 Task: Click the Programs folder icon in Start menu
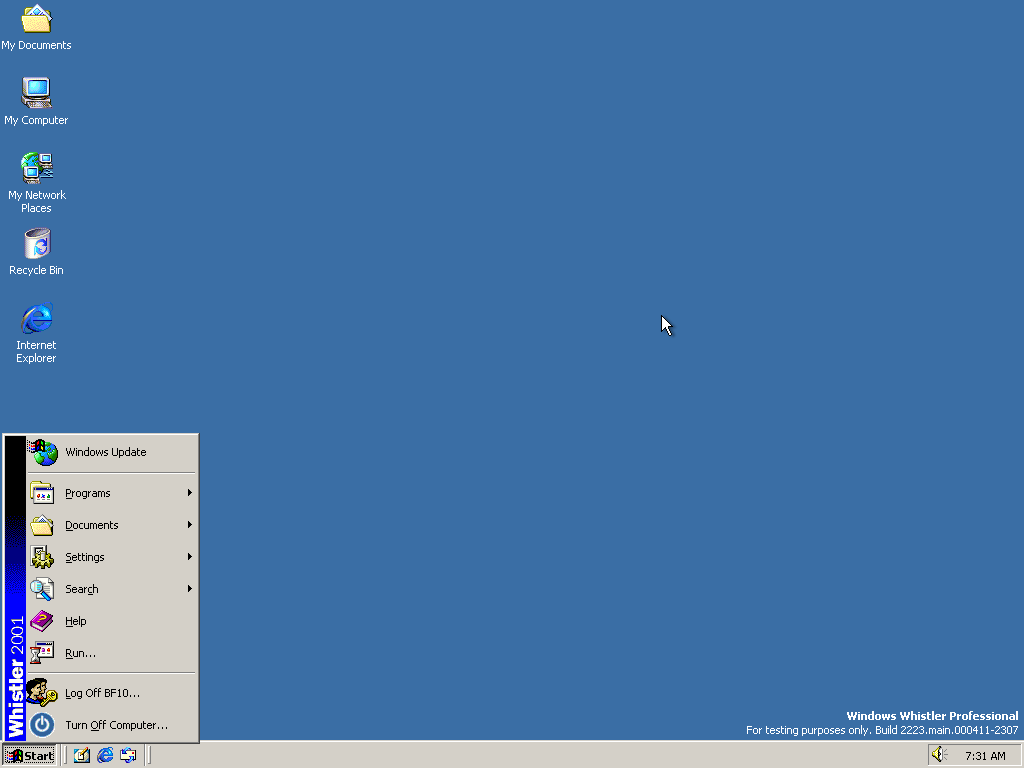click(x=42, y=493)
